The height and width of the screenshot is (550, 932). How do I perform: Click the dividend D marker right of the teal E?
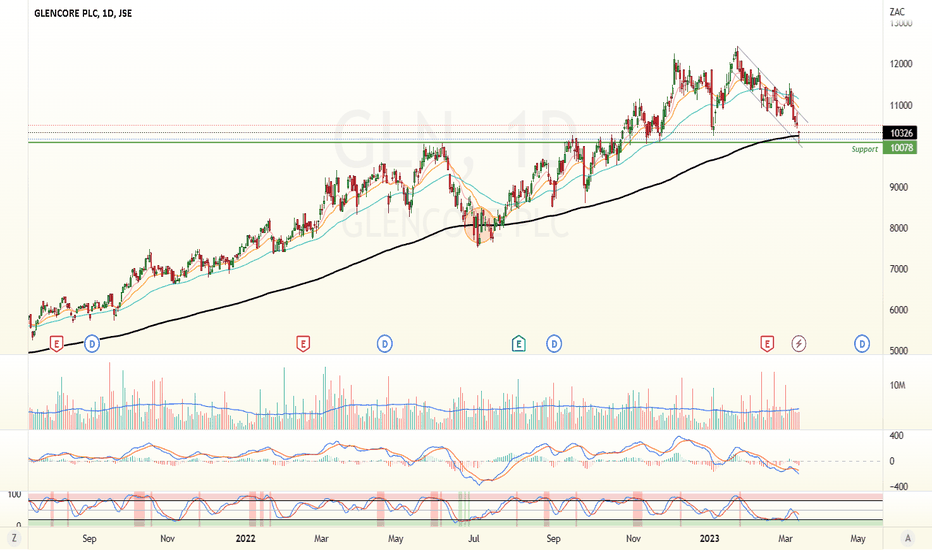click(554, 344)
